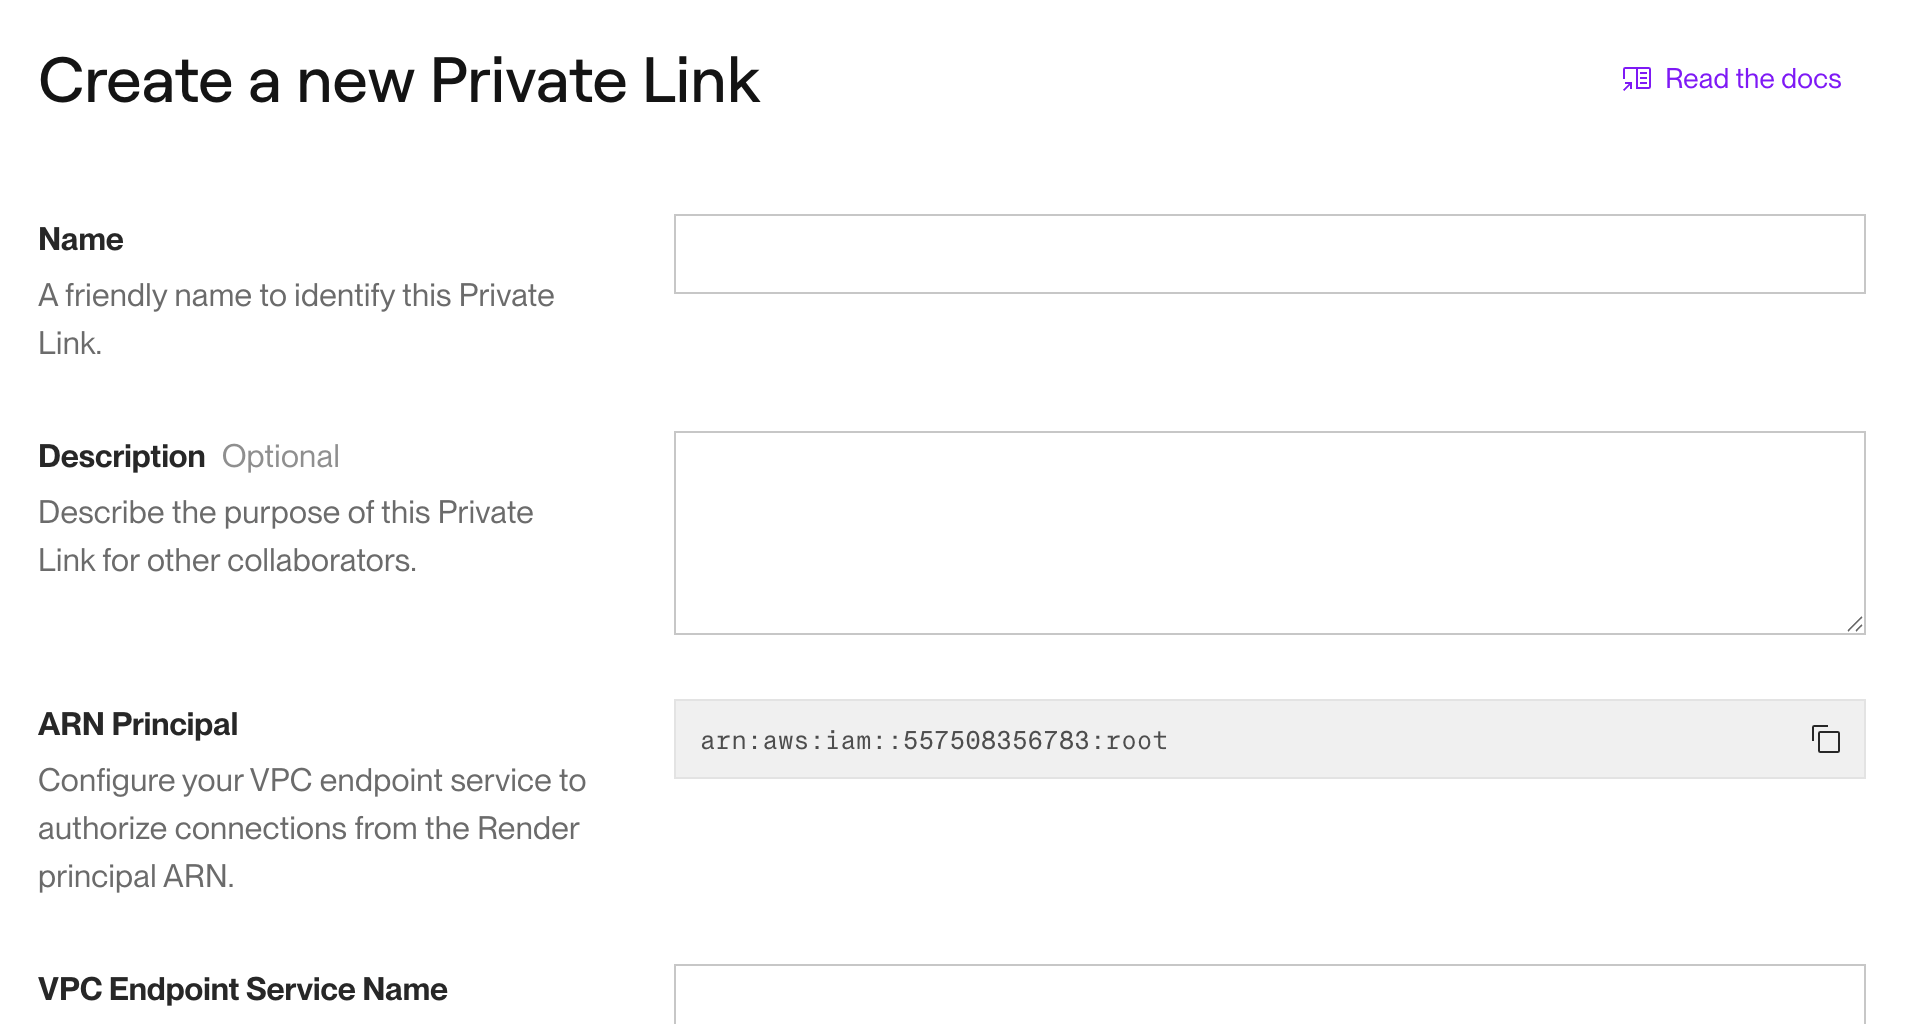Copy the Render principal ARN using the icon
The width and height of the screenshot is (1906, 1024).
click(1826, 739)
